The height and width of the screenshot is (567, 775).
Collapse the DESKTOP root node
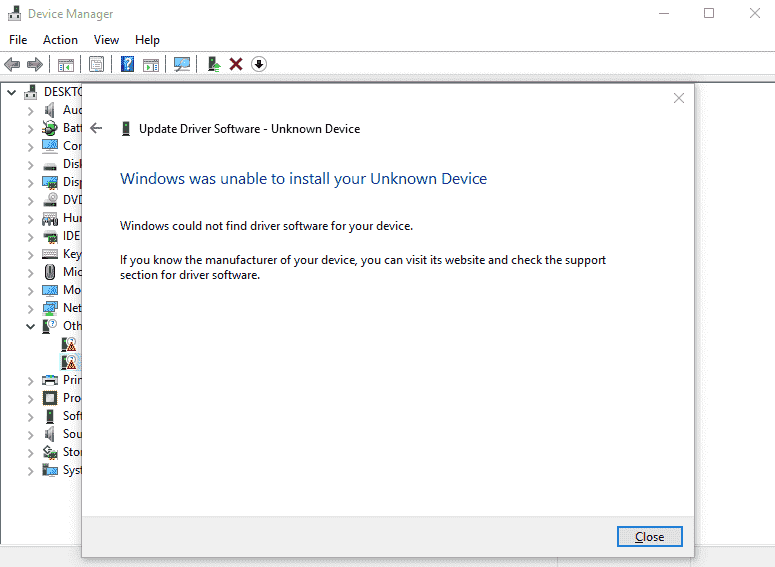[12, 92]
